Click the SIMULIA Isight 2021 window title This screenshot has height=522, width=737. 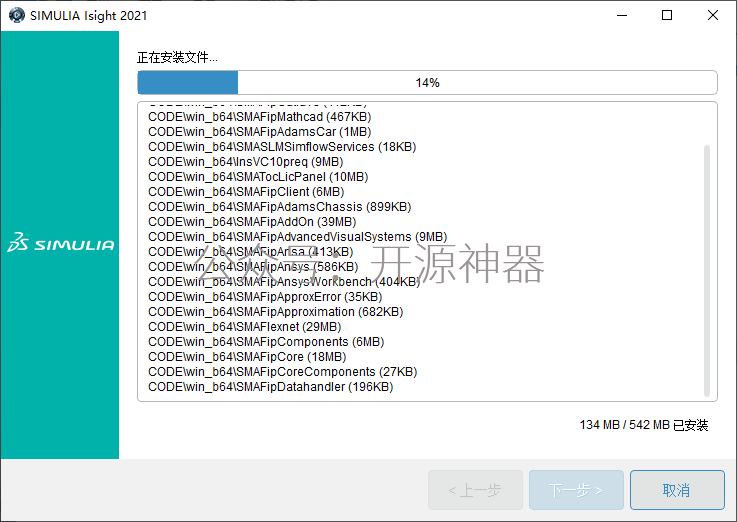coord(88,16)
